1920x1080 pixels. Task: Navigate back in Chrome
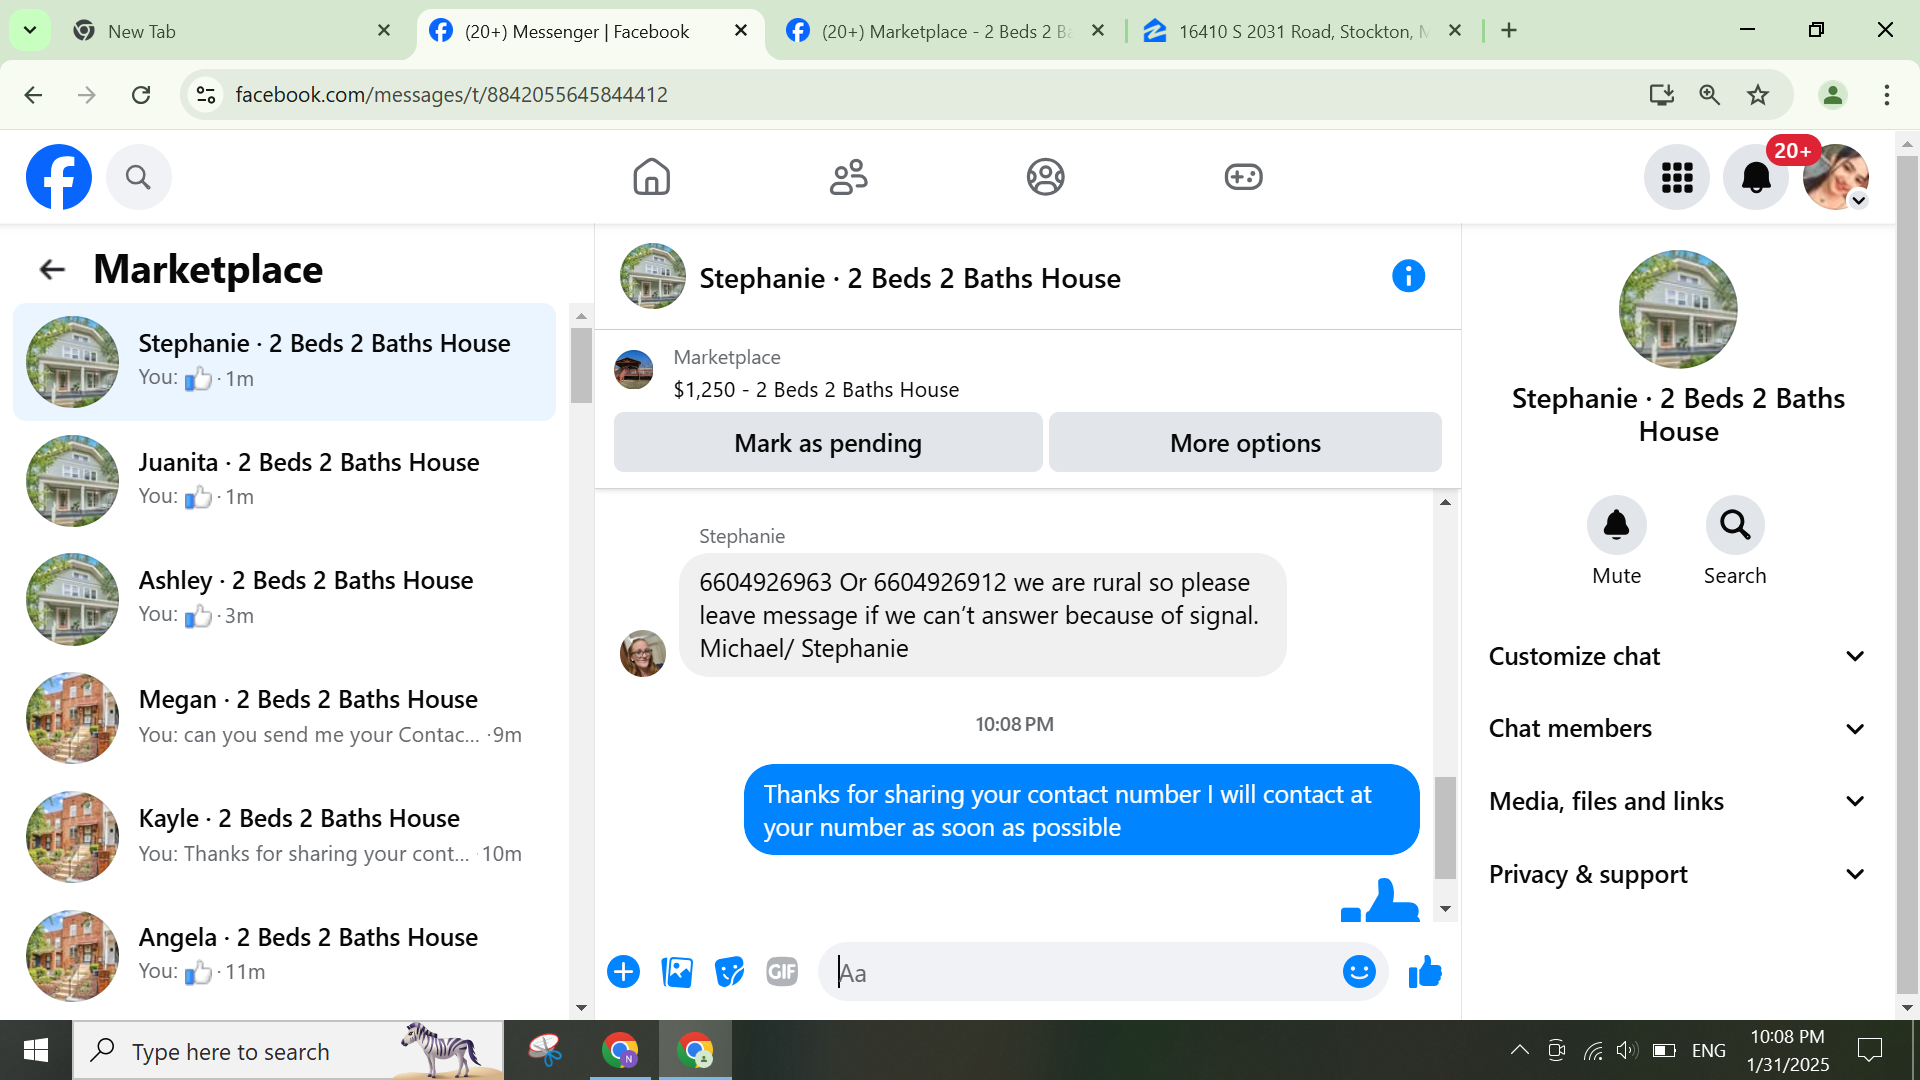[33, 95]
